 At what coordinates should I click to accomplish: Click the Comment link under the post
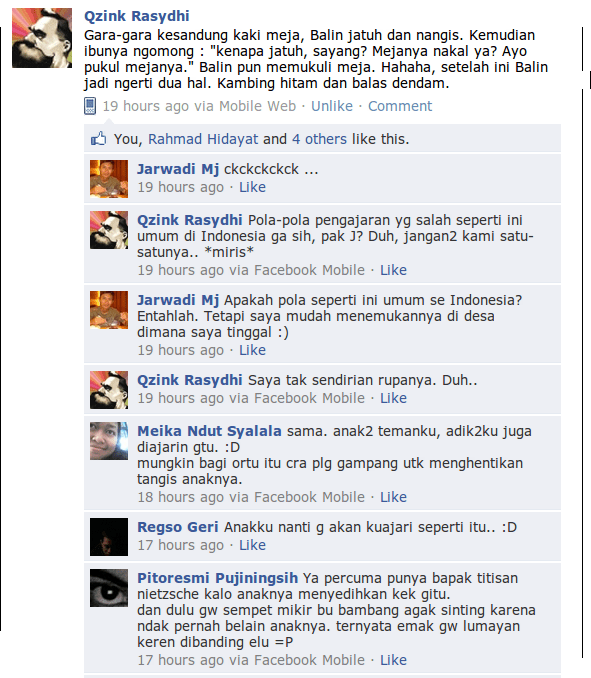tap(400, 106)
